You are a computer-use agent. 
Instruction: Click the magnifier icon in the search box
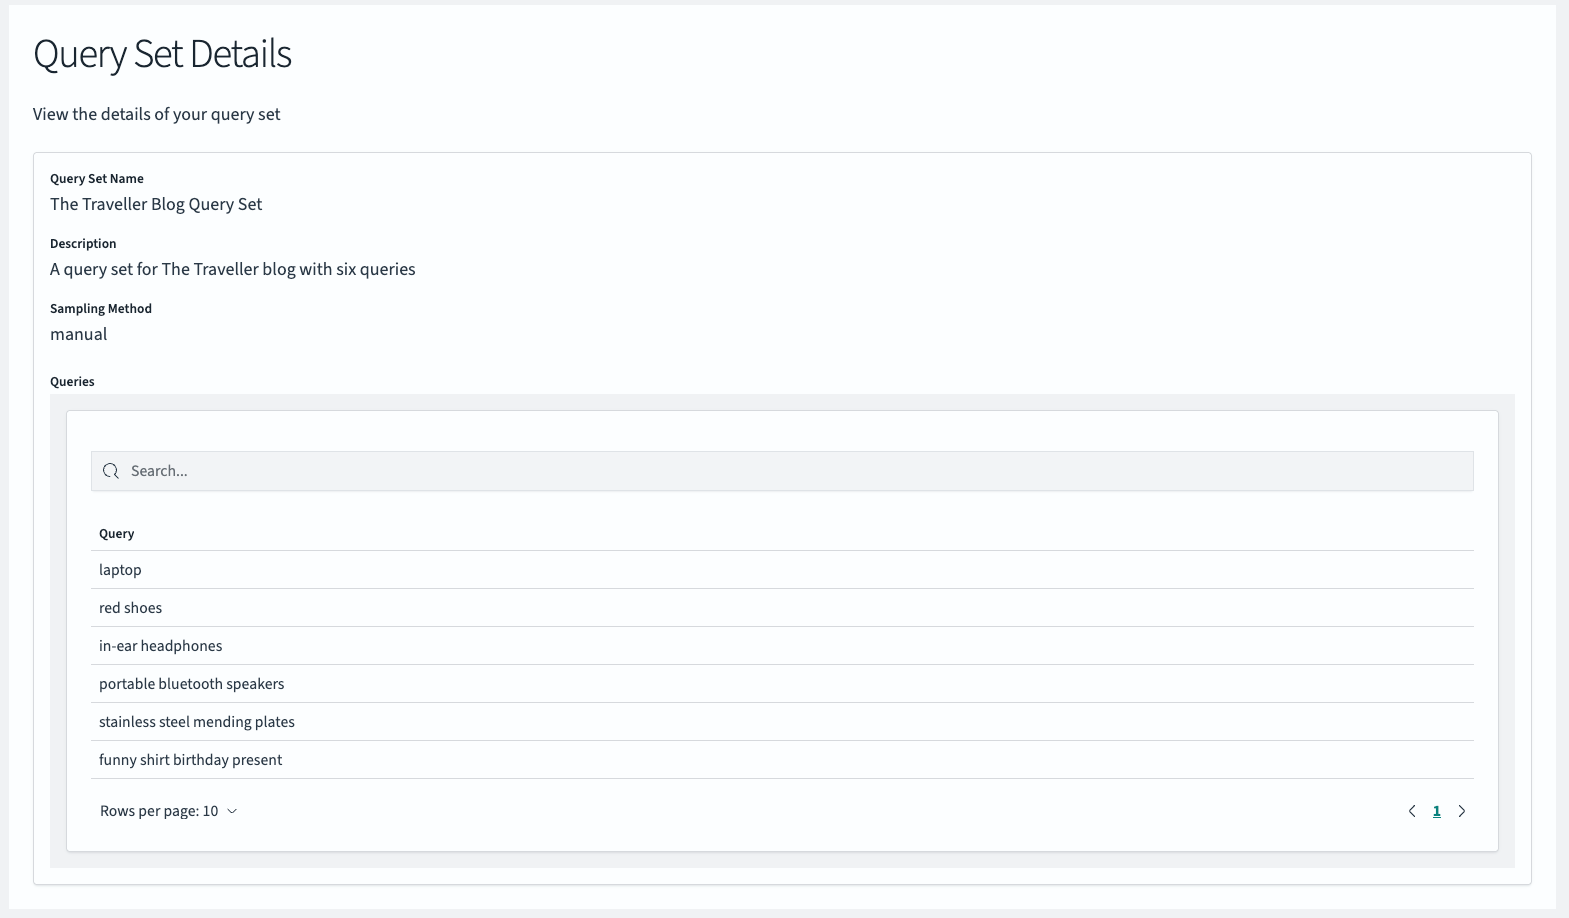(111, 471)
